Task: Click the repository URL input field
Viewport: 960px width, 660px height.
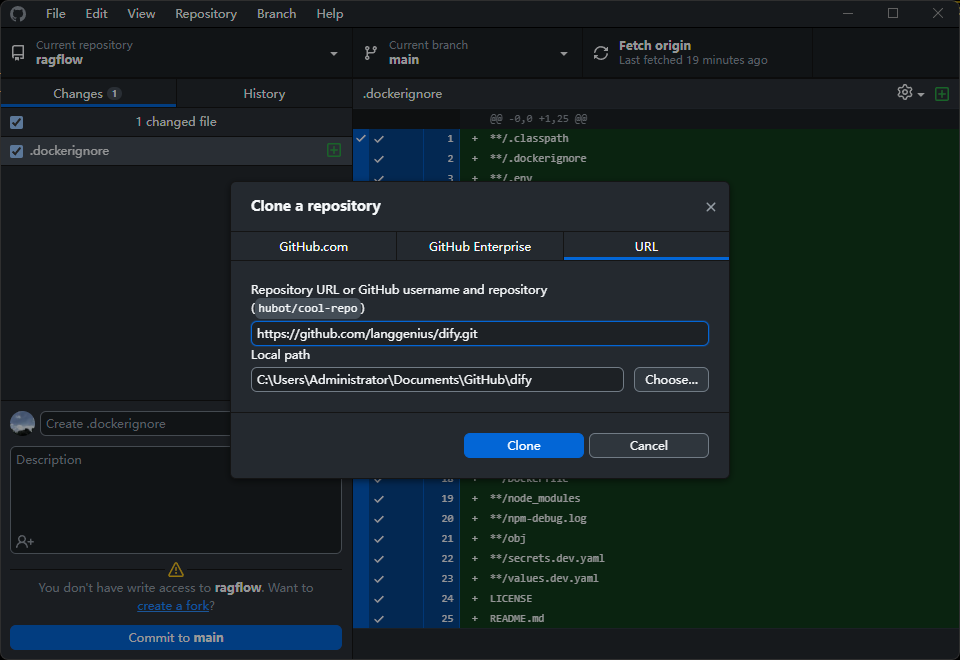Action: coord(479,334)
